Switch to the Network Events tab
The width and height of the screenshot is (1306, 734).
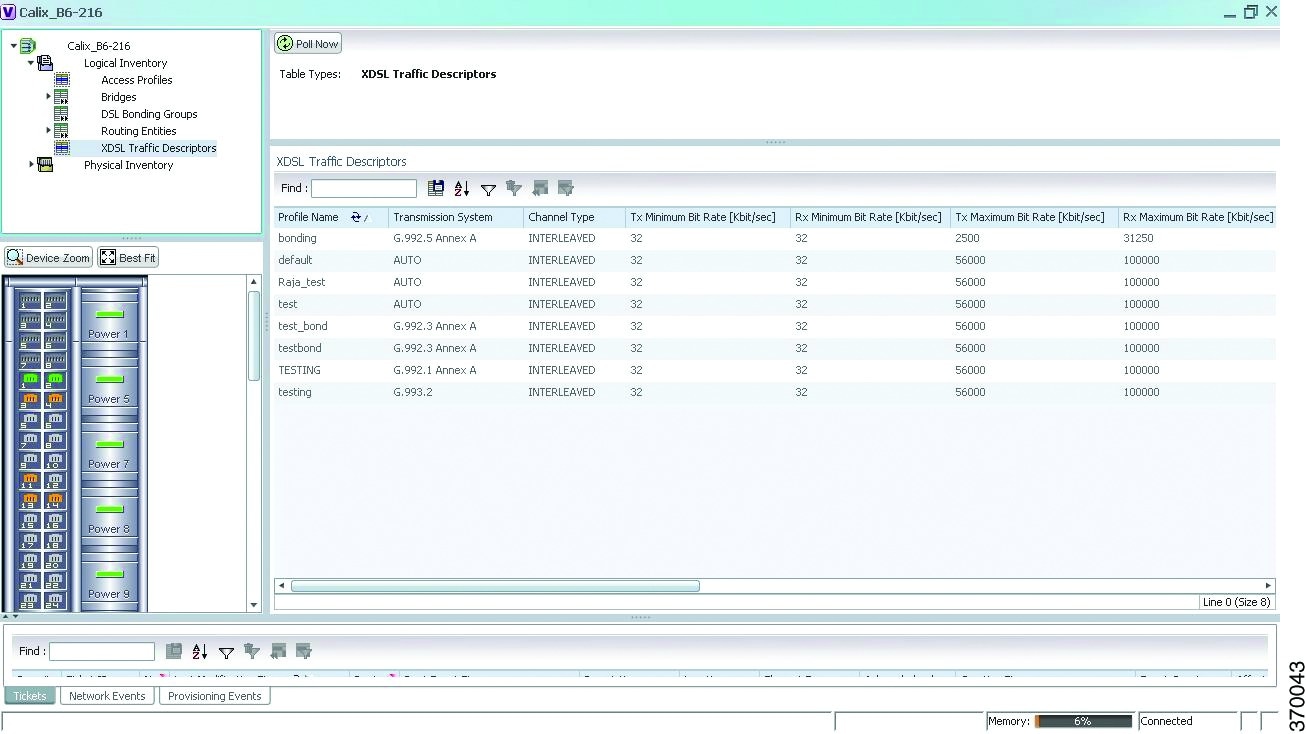(107, 696)
